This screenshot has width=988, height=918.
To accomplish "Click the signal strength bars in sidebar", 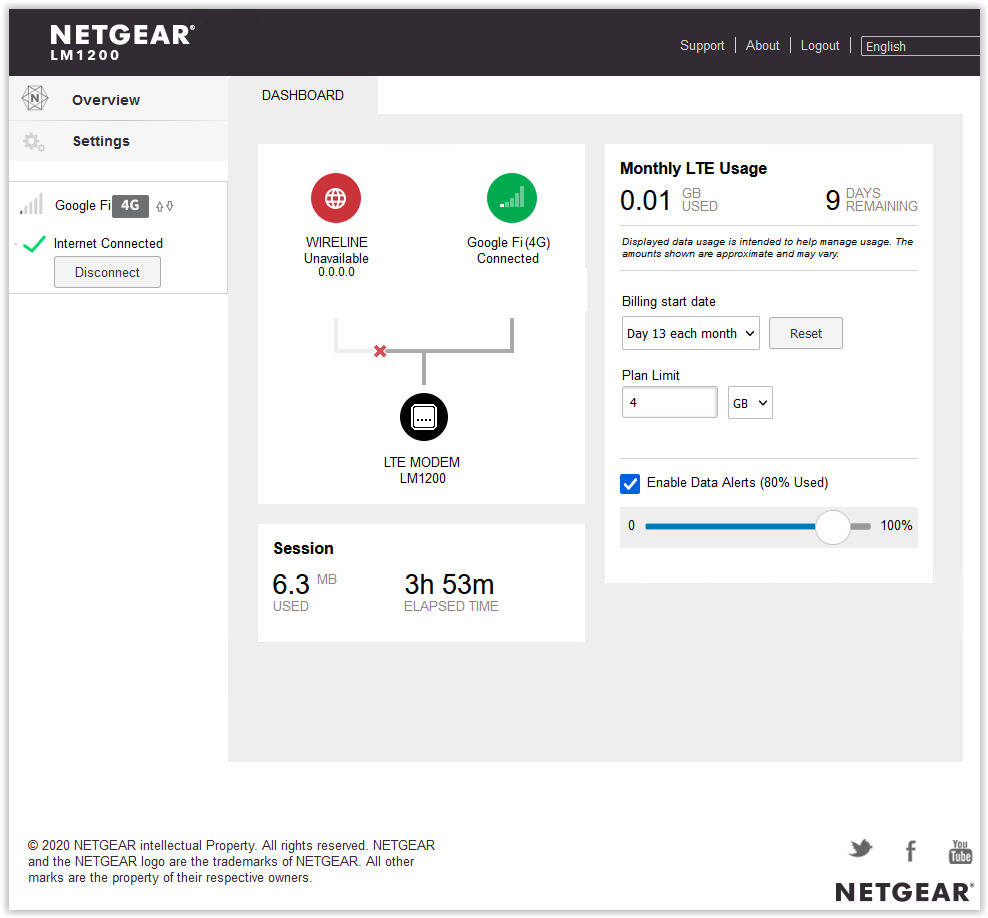I will [31, 205].
